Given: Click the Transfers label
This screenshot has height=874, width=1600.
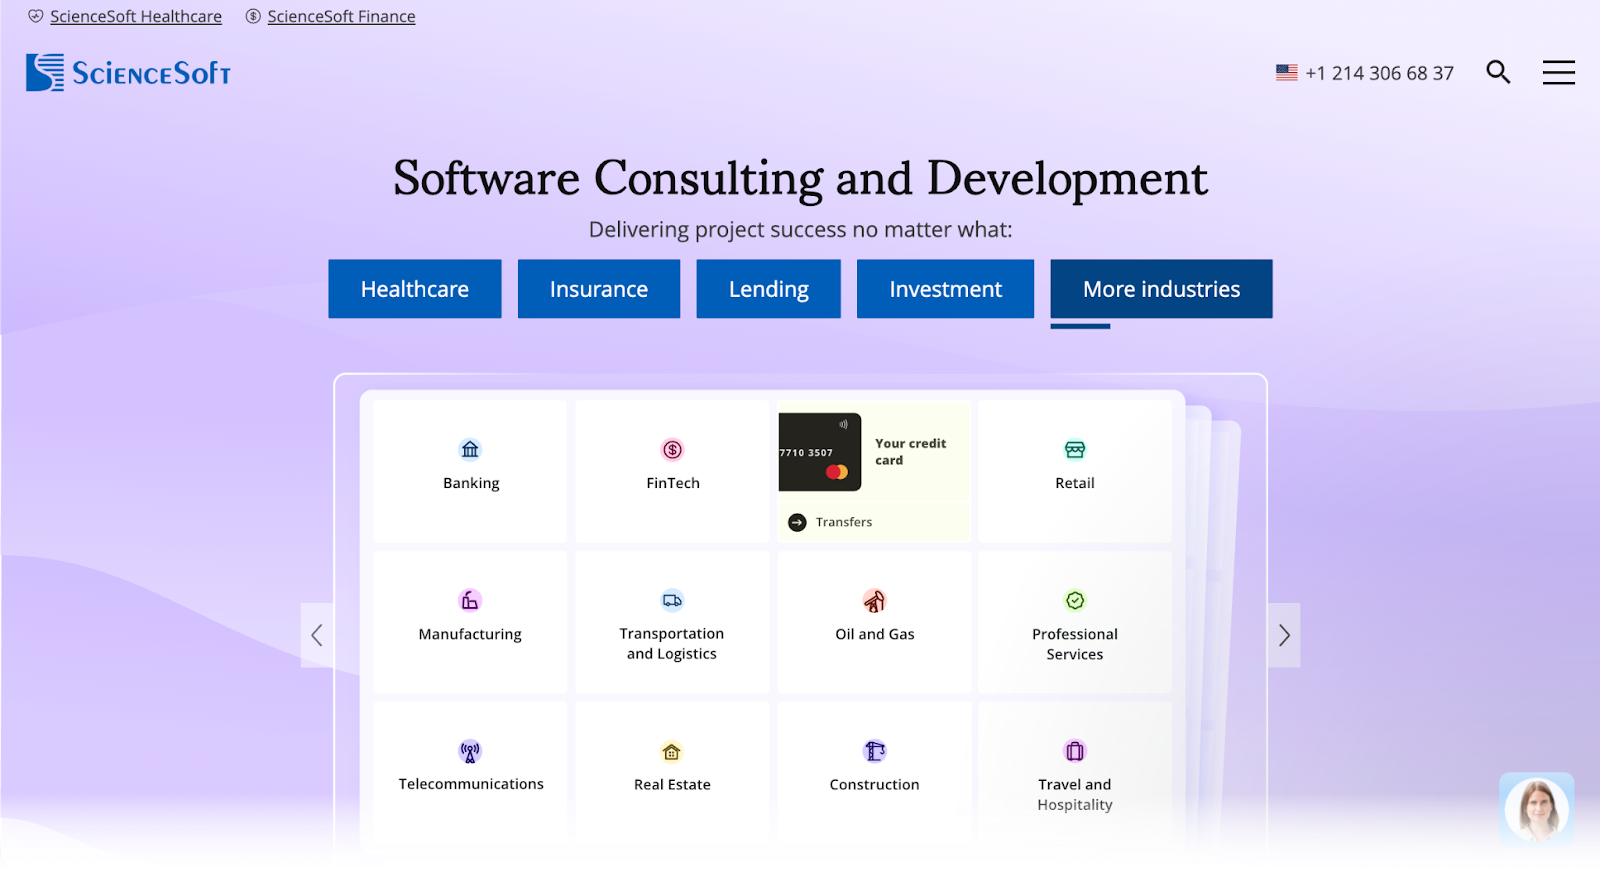Looking at the screenshot, I should (844, 522).
